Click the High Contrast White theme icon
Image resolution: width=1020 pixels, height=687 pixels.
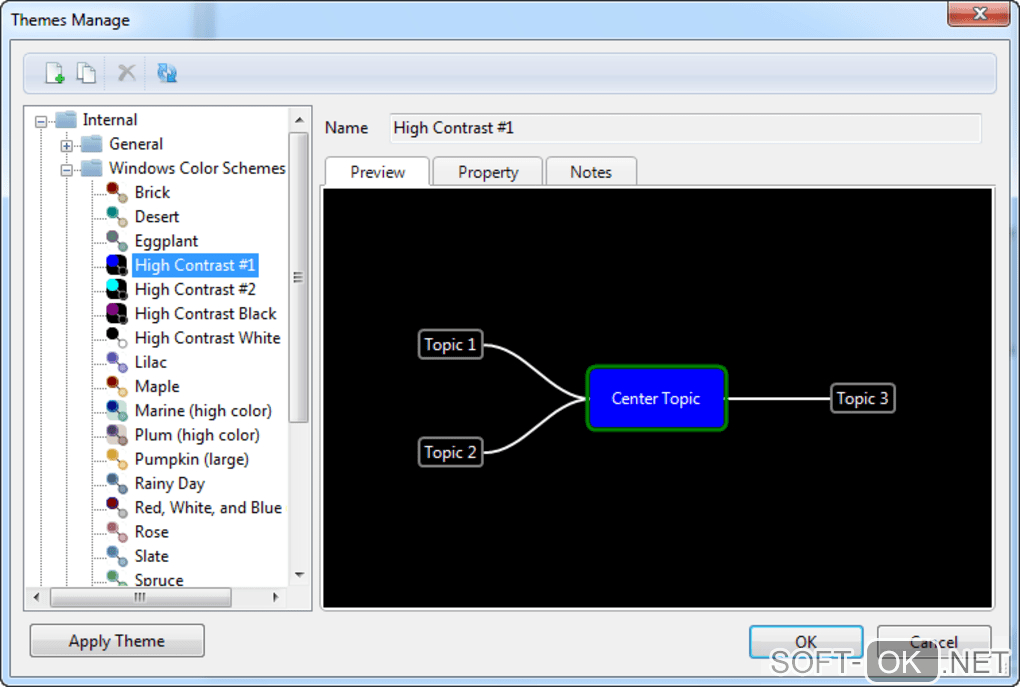(117, 338)
